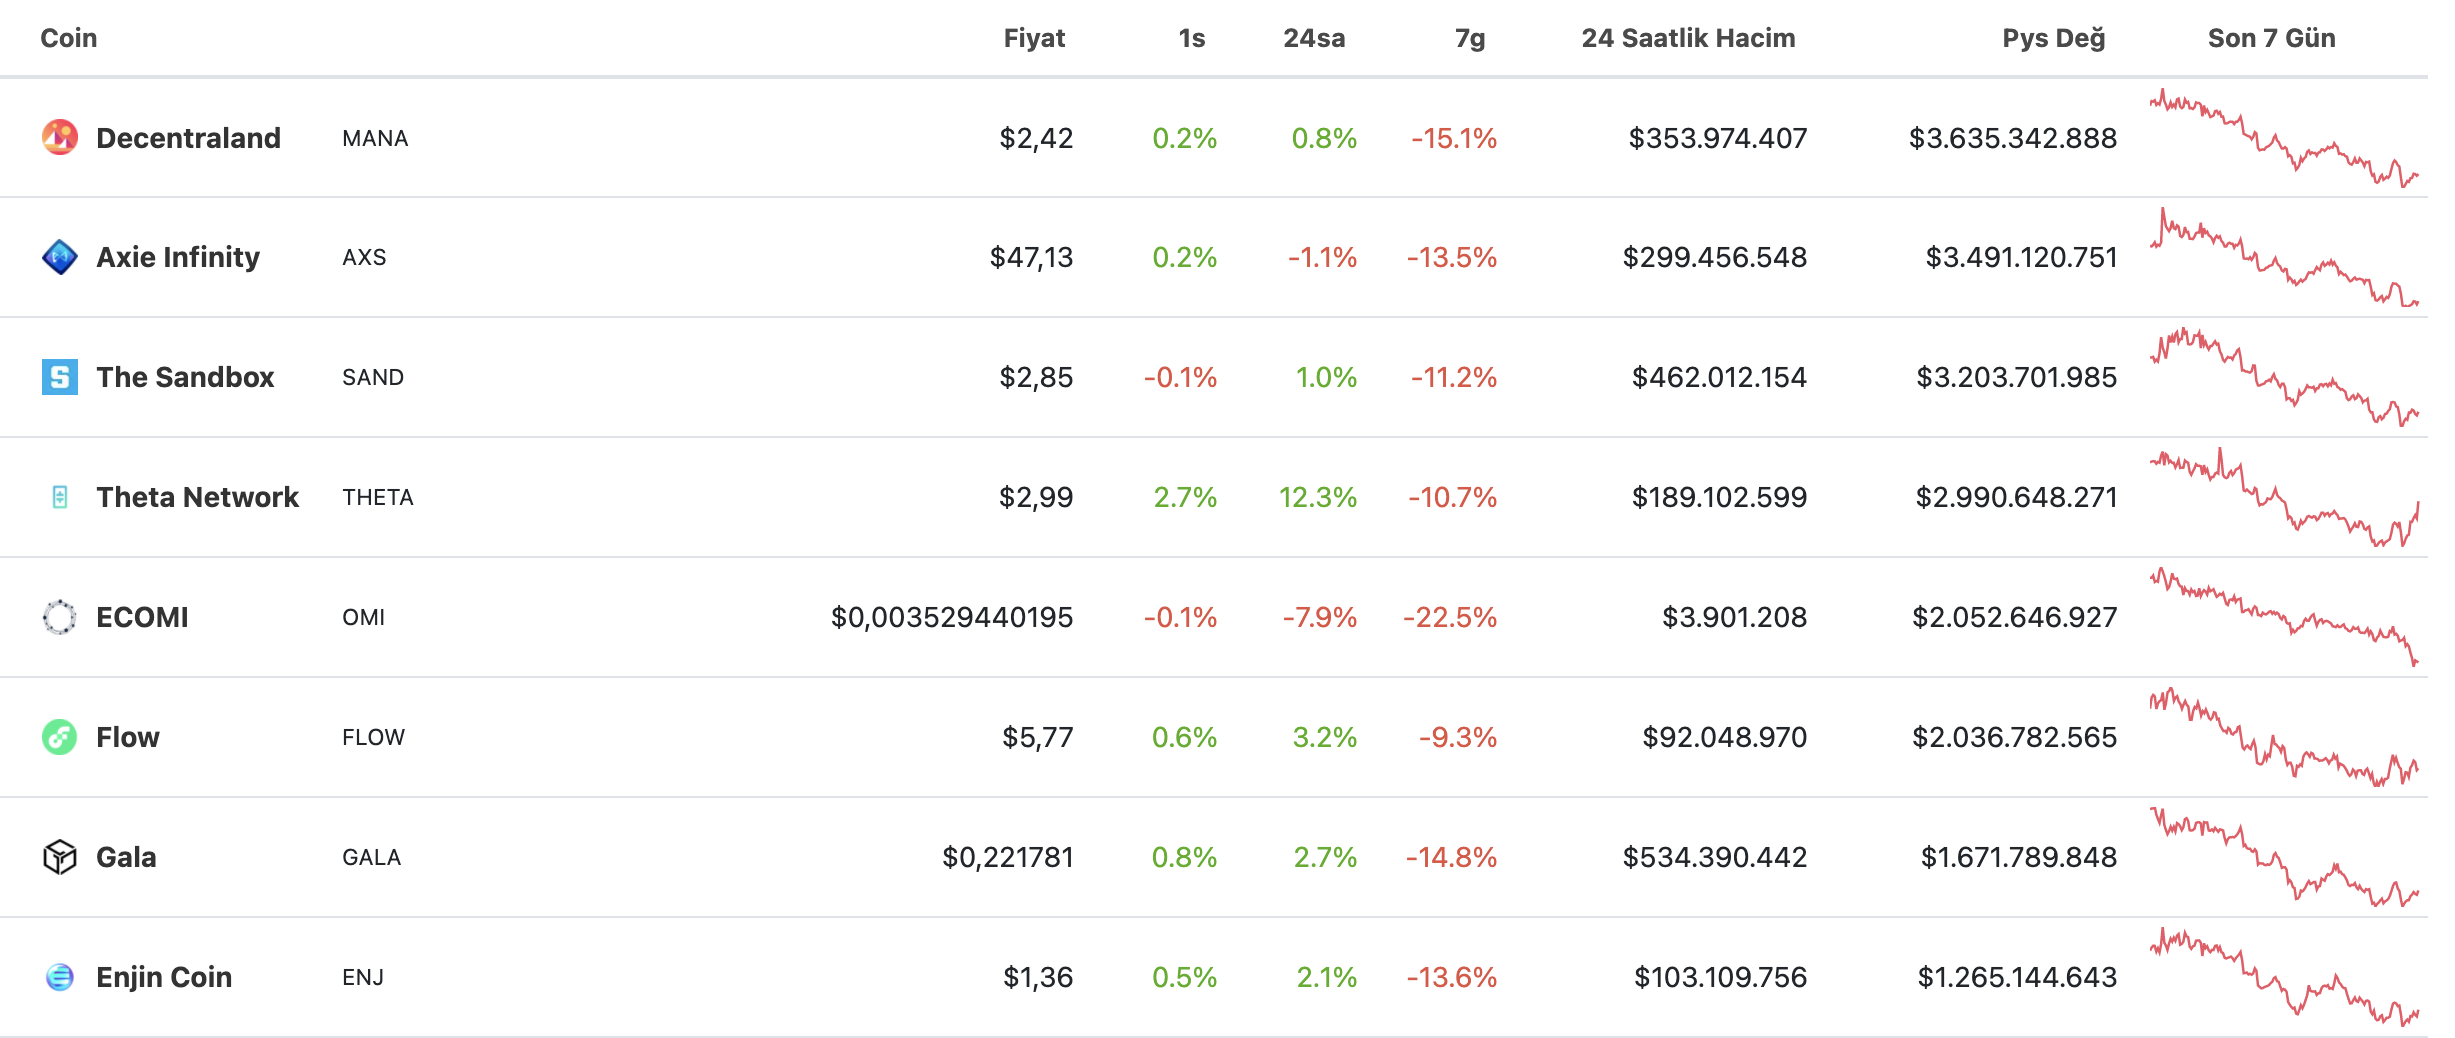
Task: Open the Gala coin page link
Action: 126,857
